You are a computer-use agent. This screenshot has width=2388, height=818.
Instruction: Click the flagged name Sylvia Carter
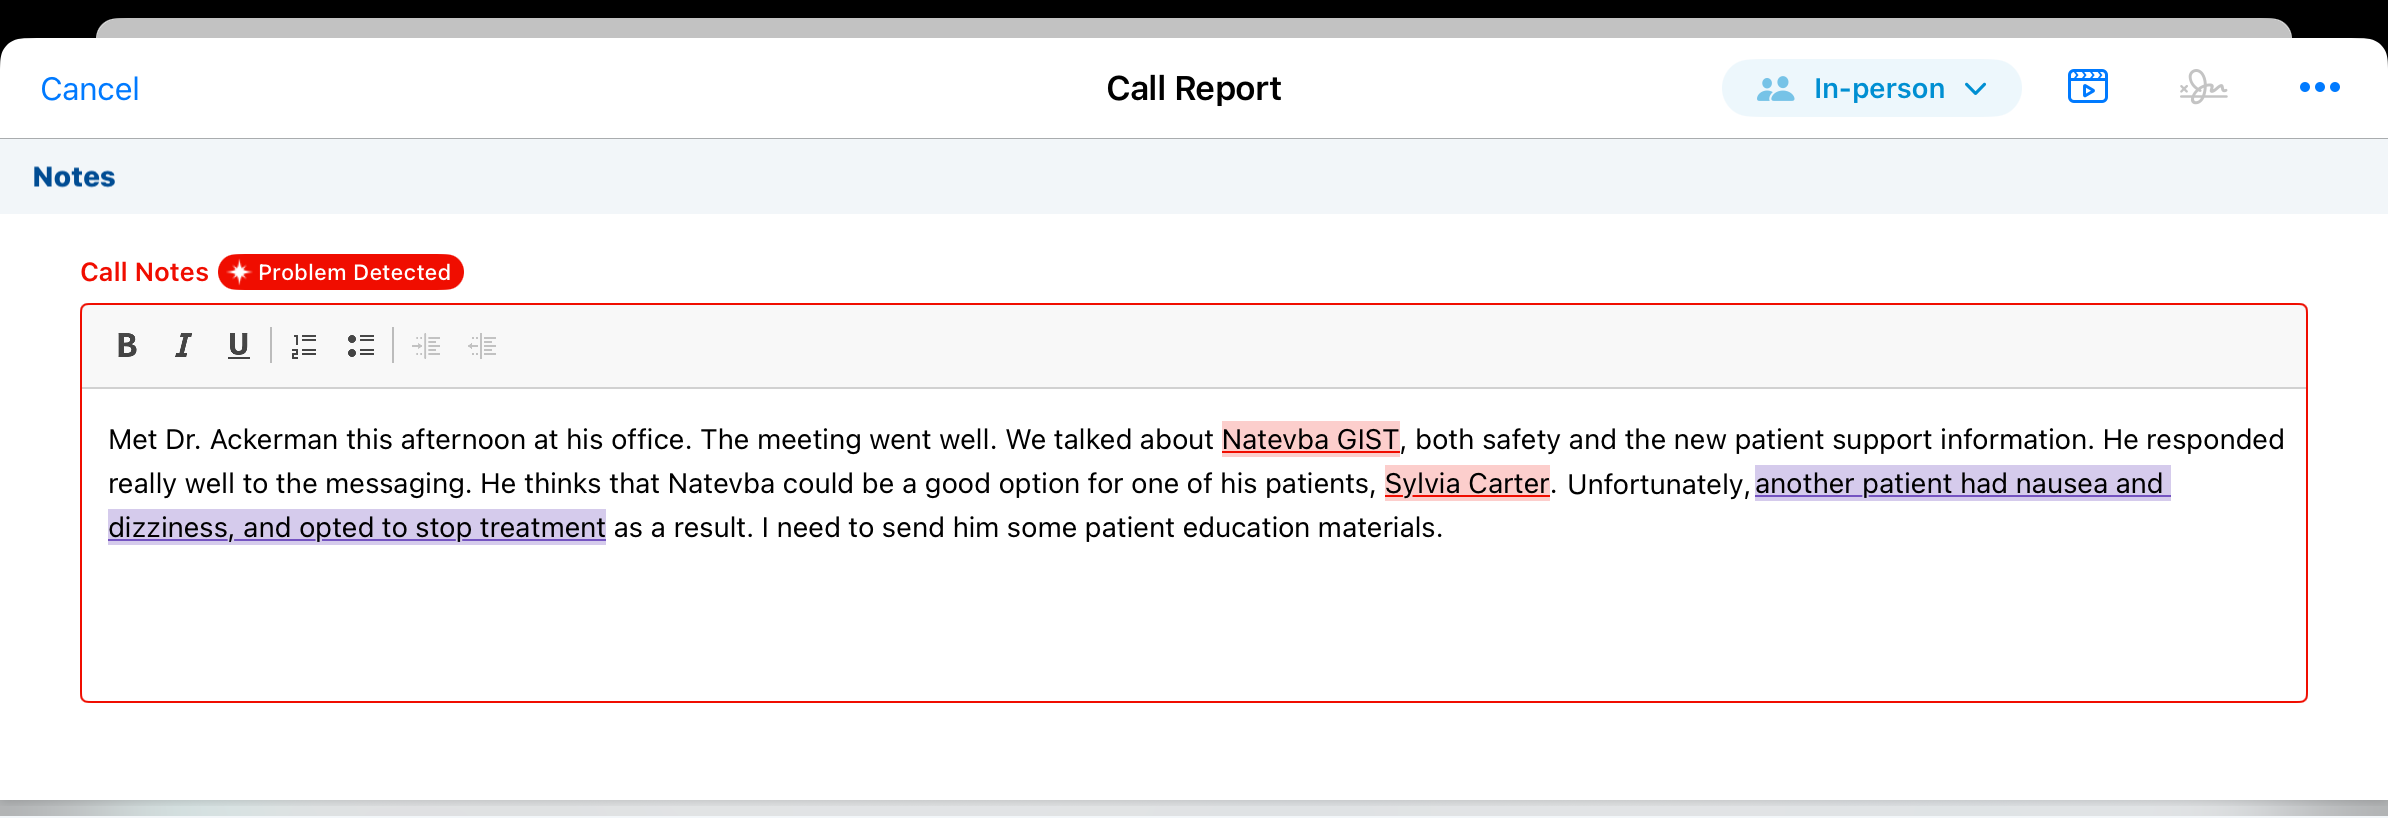click(x=1467, y=484)
